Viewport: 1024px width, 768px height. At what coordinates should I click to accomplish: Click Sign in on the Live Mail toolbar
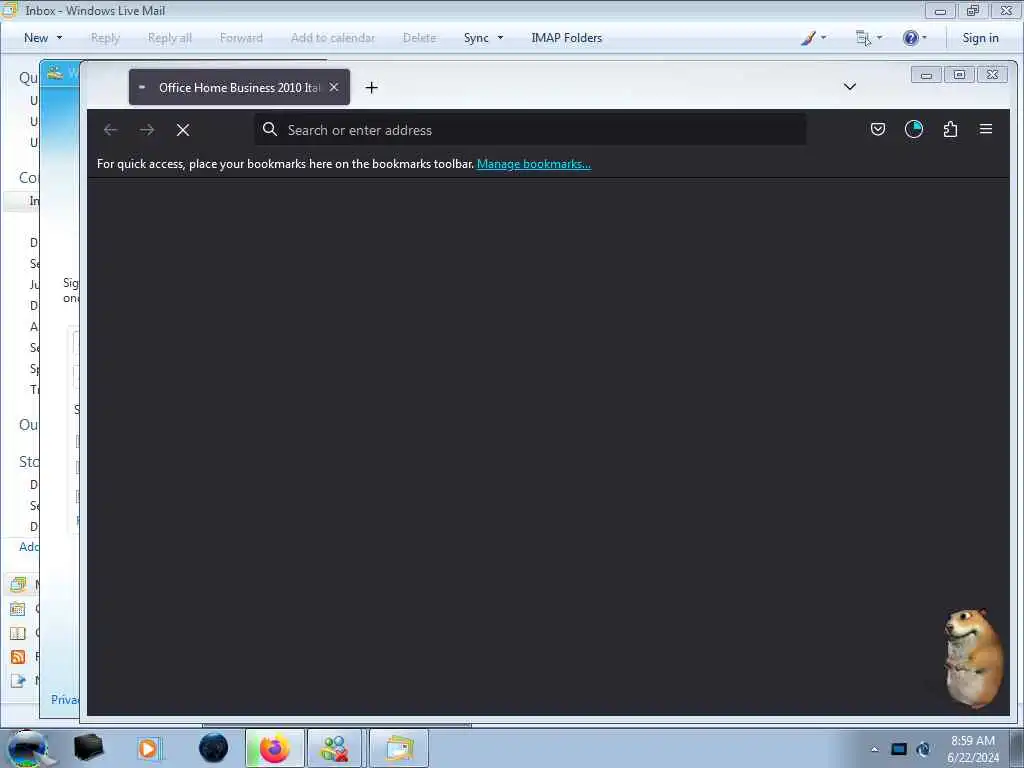coord(980,38)
